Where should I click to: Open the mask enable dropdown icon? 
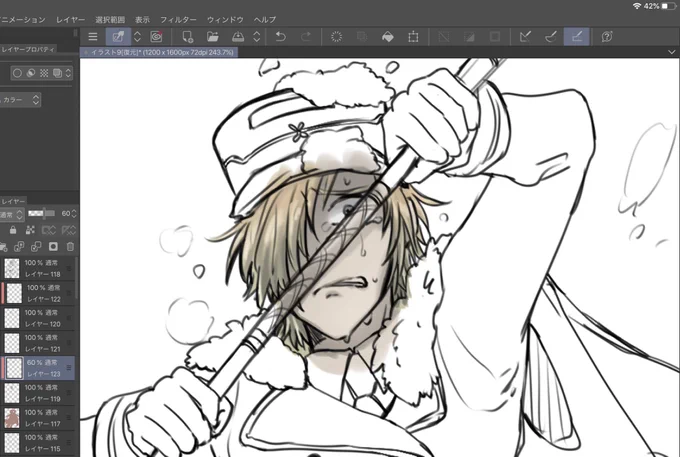[x=49, y=230]
